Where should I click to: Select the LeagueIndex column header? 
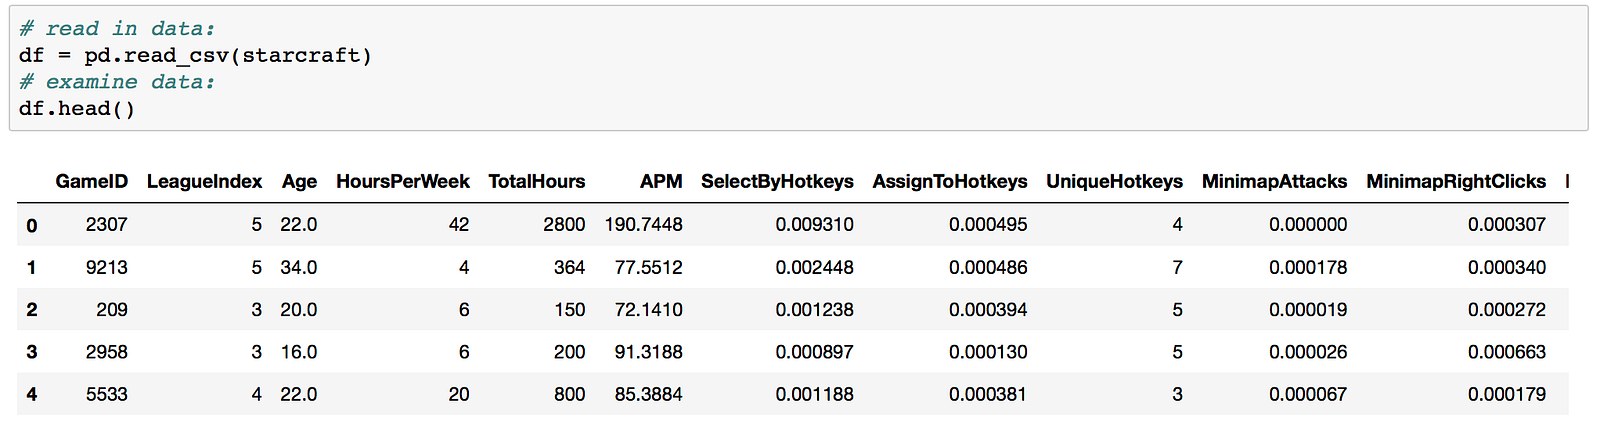(204, 181)
